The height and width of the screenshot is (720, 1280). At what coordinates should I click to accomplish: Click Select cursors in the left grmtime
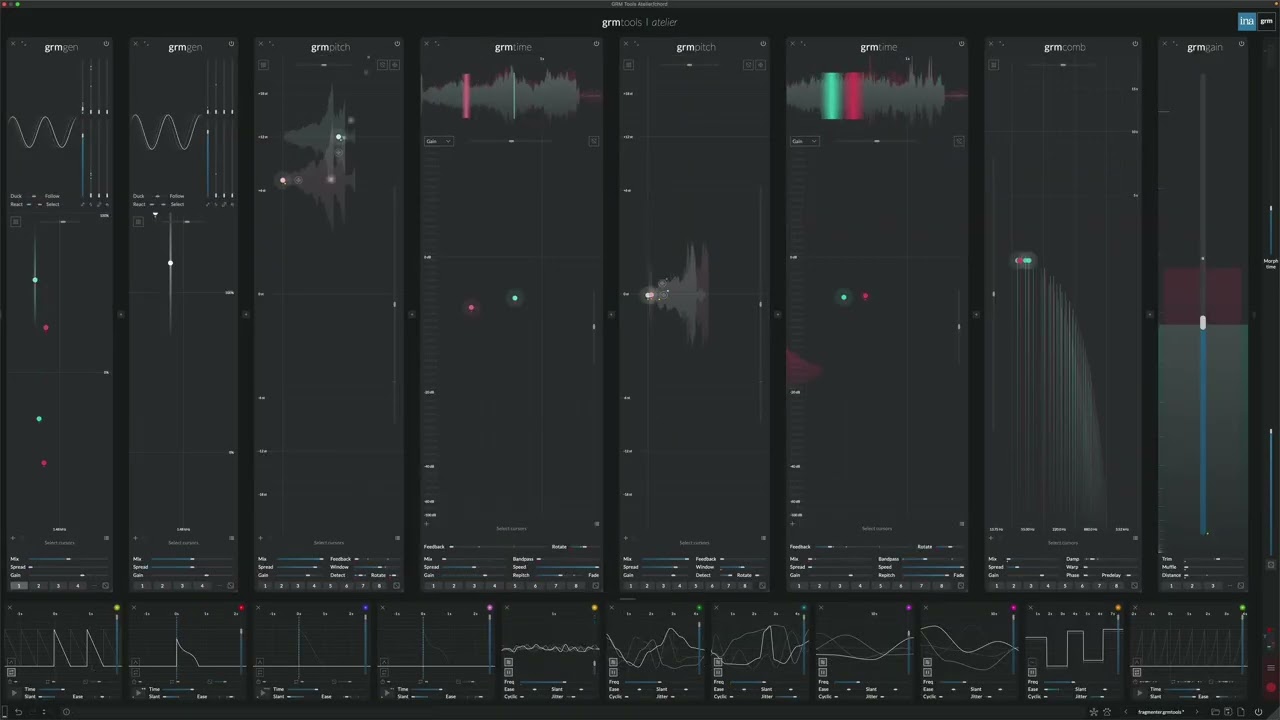click(x=511, y=529)
